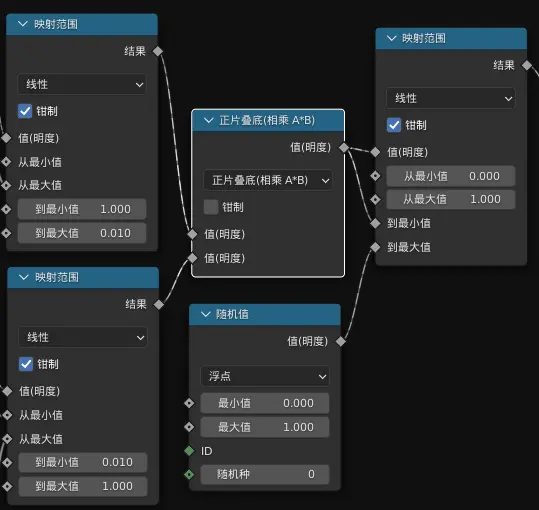539x510 pixels.
Task: Open 线性 dropdown in bottom-left 映射范围 node
Action: click(x=83, y=337)
